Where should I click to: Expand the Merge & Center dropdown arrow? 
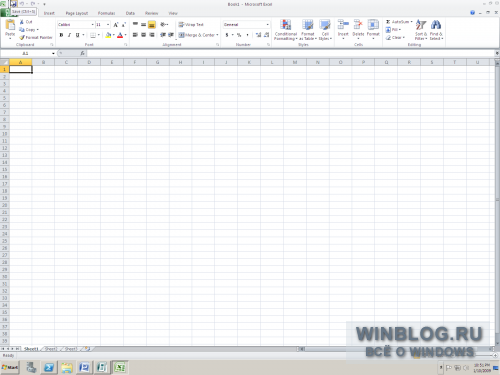tap(217, 35)
